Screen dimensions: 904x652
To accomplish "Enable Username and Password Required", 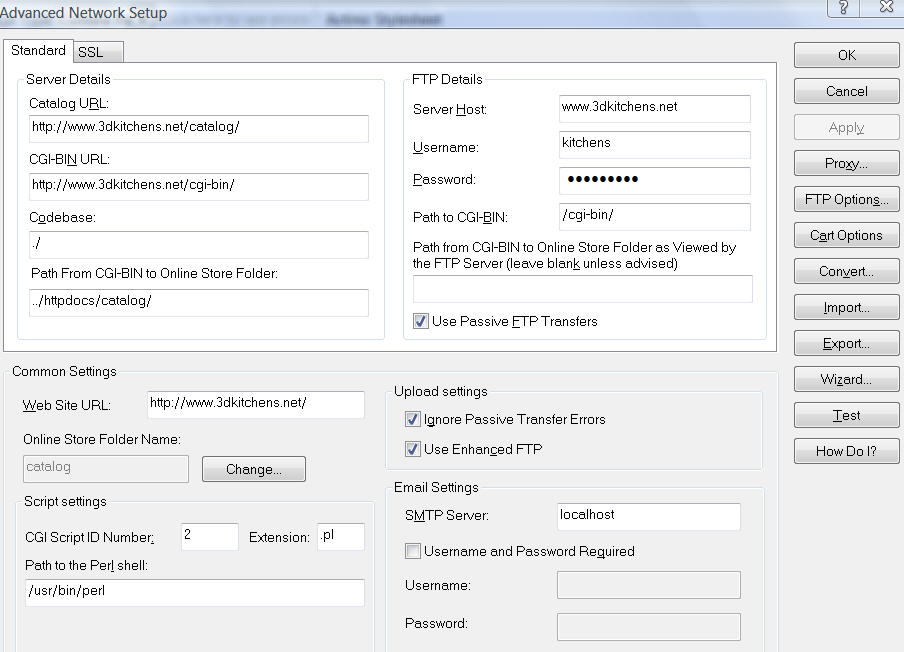I will [x=412, y=551].
